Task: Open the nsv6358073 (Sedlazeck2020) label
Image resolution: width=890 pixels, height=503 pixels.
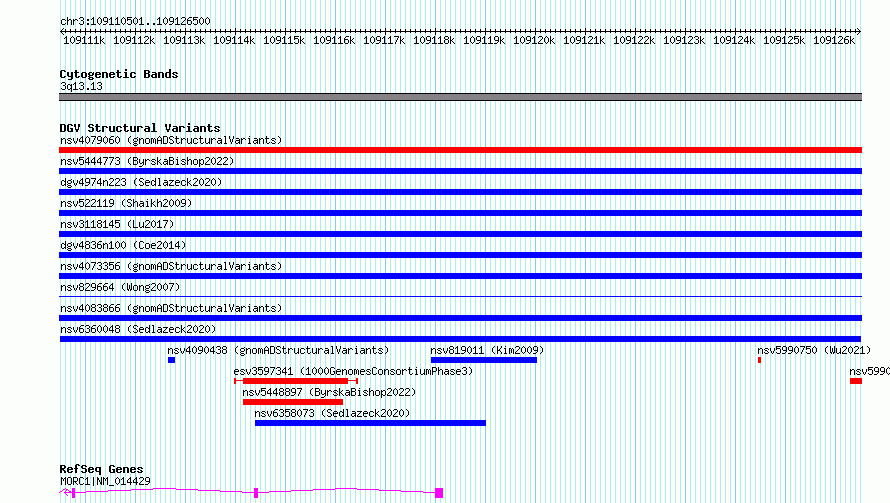Action: pyautogui.click(x=332, y=413)
